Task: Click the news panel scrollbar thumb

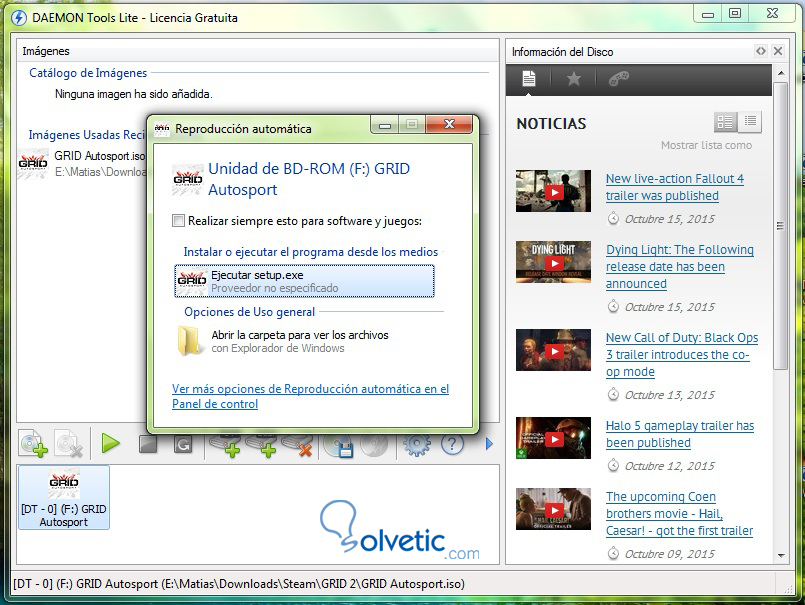Action: 781,226
